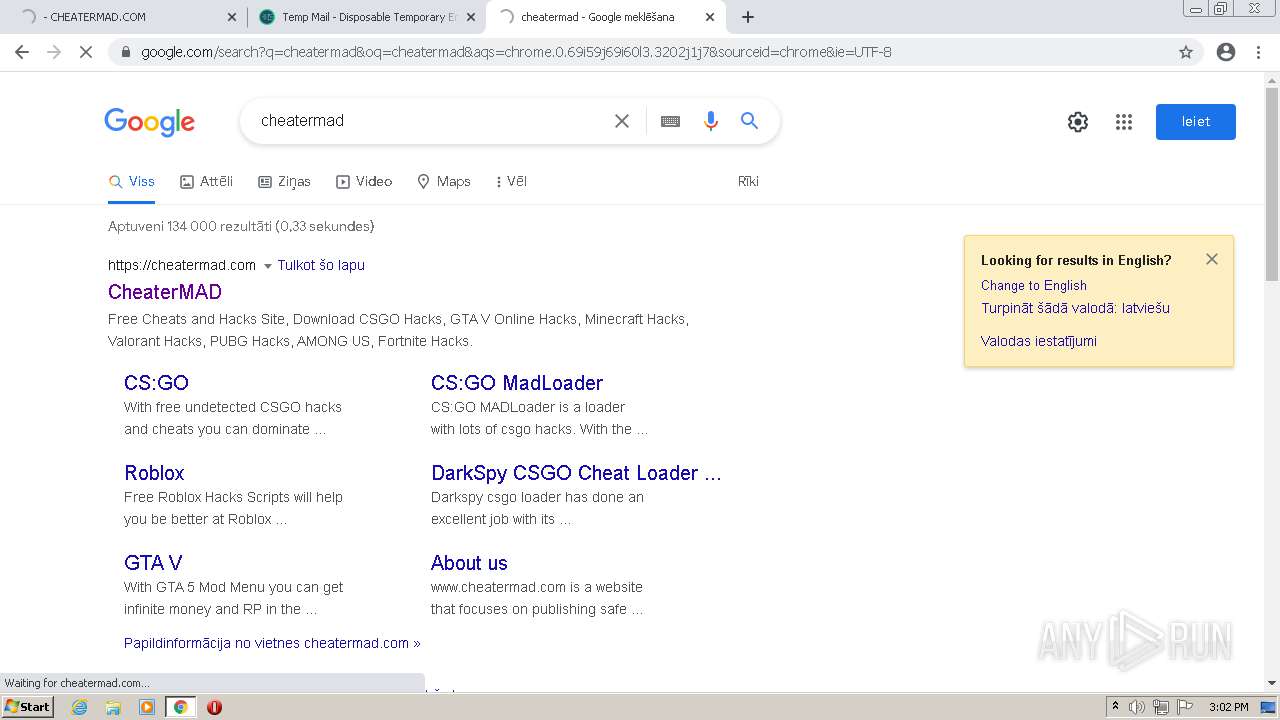1280x720 pixels.
Task: Open the Chrome three-dot menu
Action: pos(1258,52)
